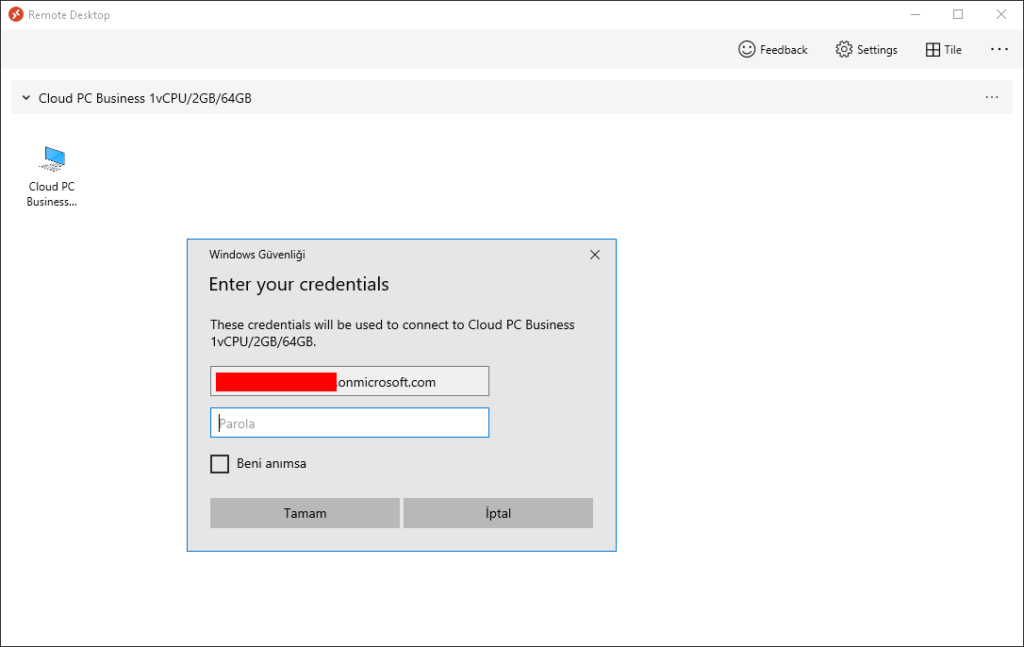Switch to Tile view
Screen dimensions: 1024x647
tap(944, 50)
